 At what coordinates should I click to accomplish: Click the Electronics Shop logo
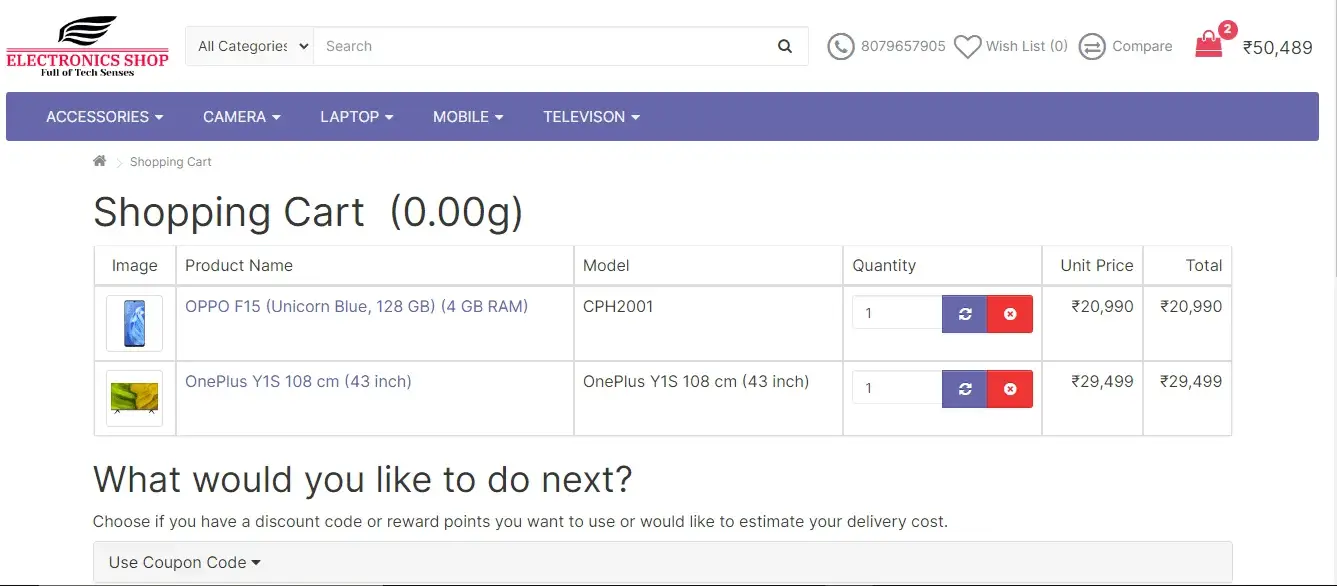point(88,46)
